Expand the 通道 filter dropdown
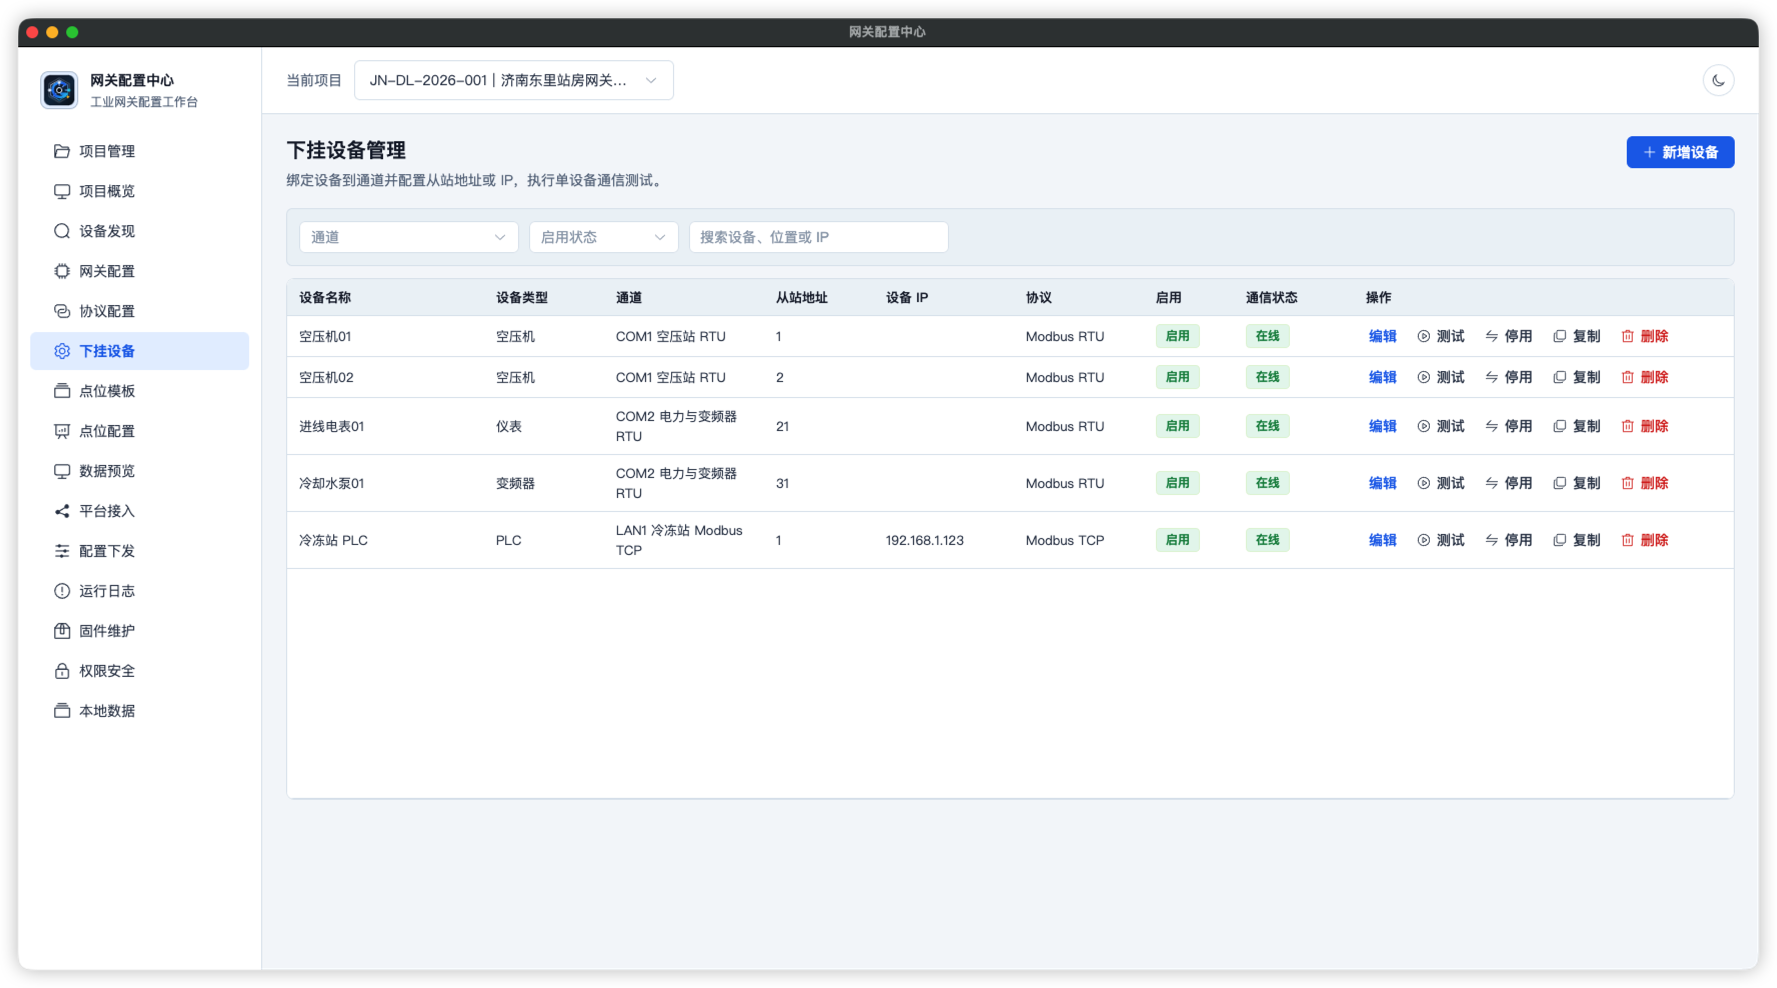The width and height of the screenshot is (1777, 988). 408,237
